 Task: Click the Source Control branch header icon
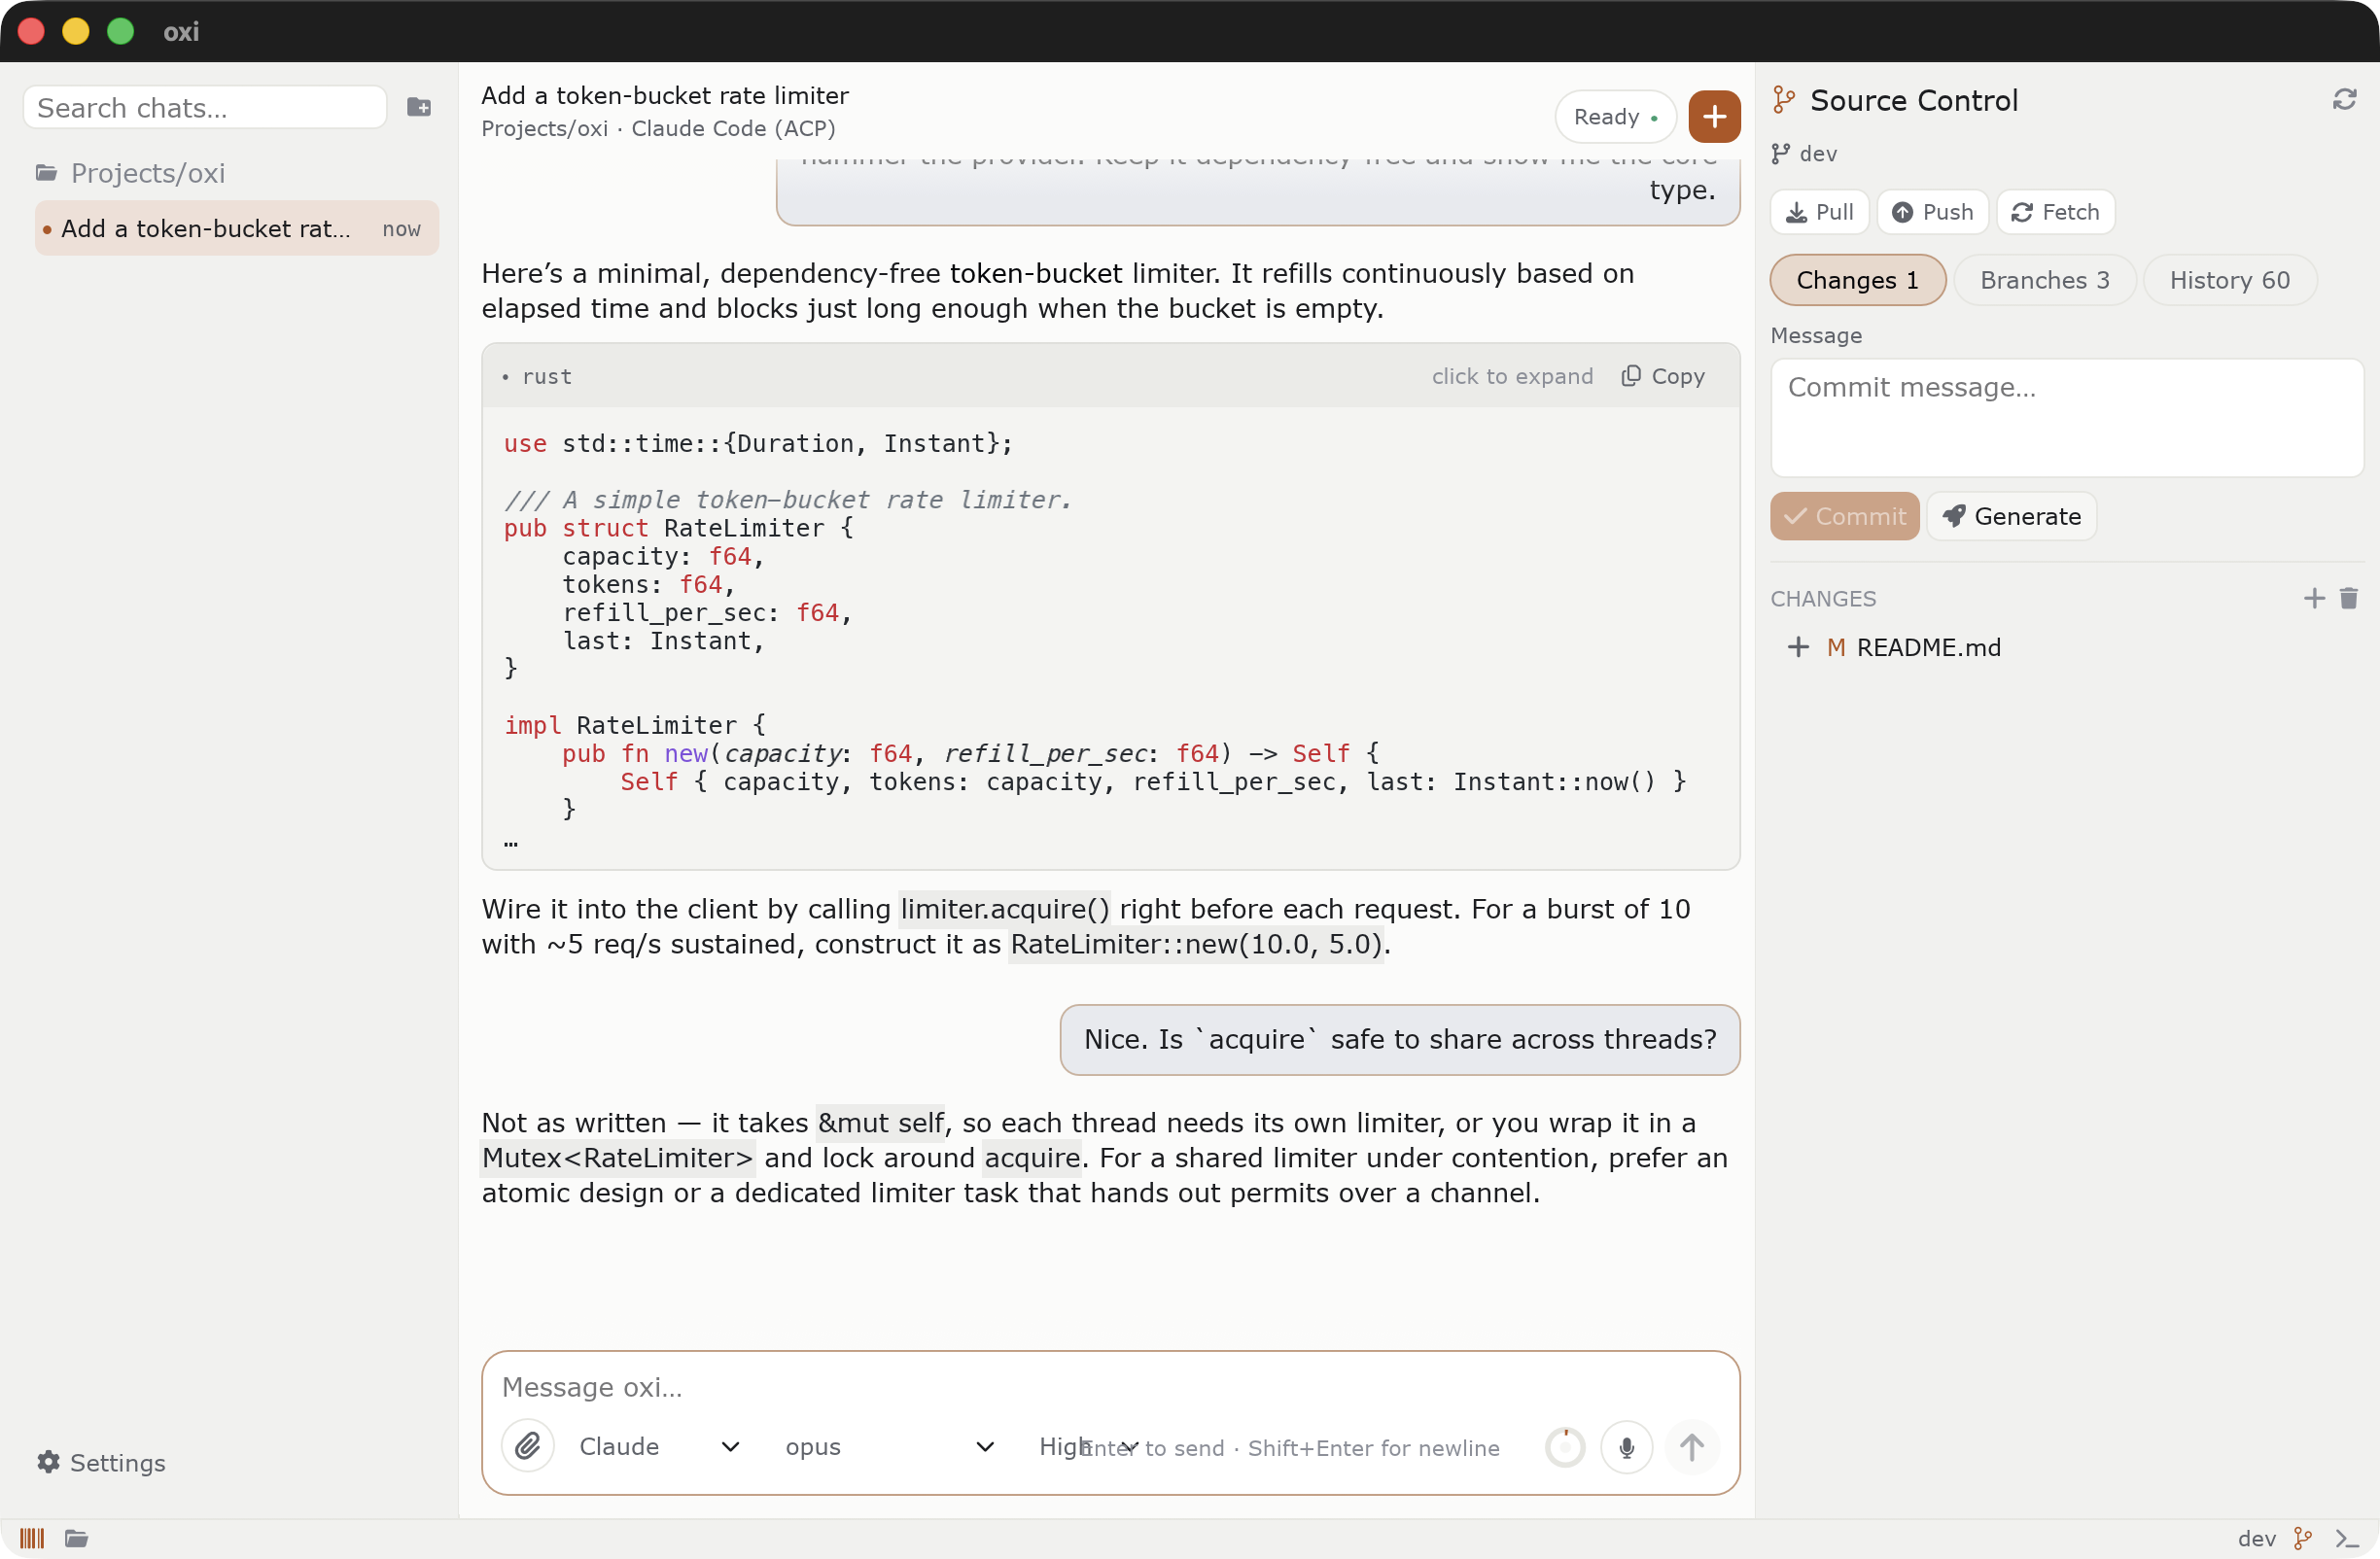(x=1784, y=100)
